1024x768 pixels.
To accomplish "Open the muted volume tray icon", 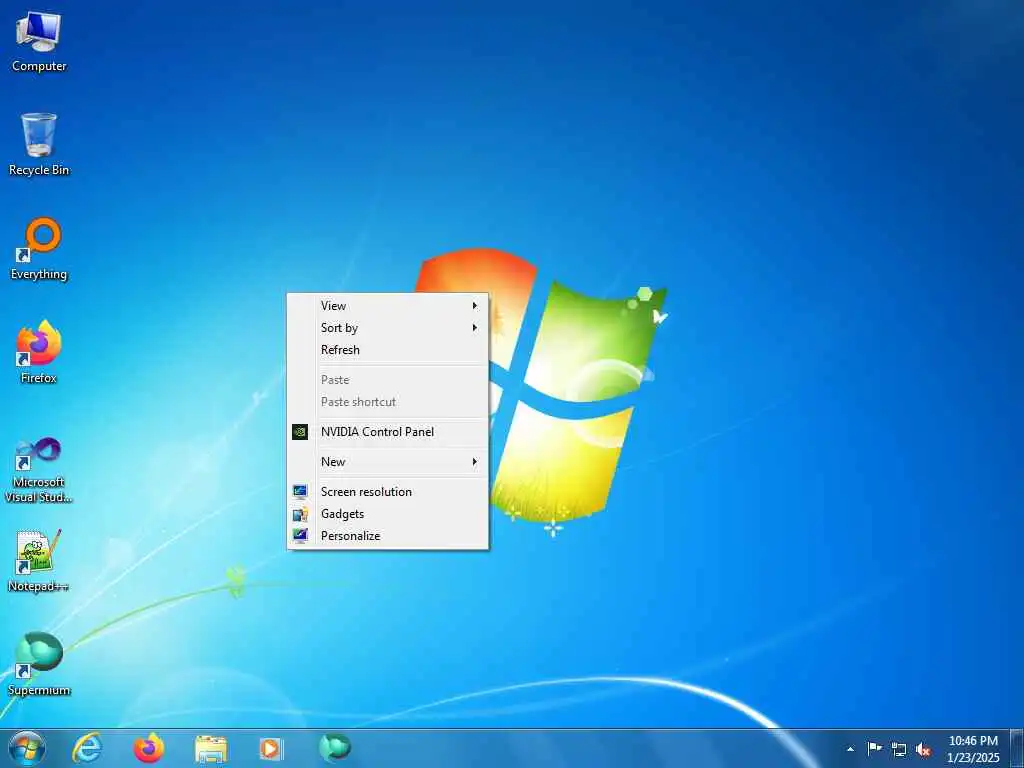I will pyautogui.click(x=923, y=749).
